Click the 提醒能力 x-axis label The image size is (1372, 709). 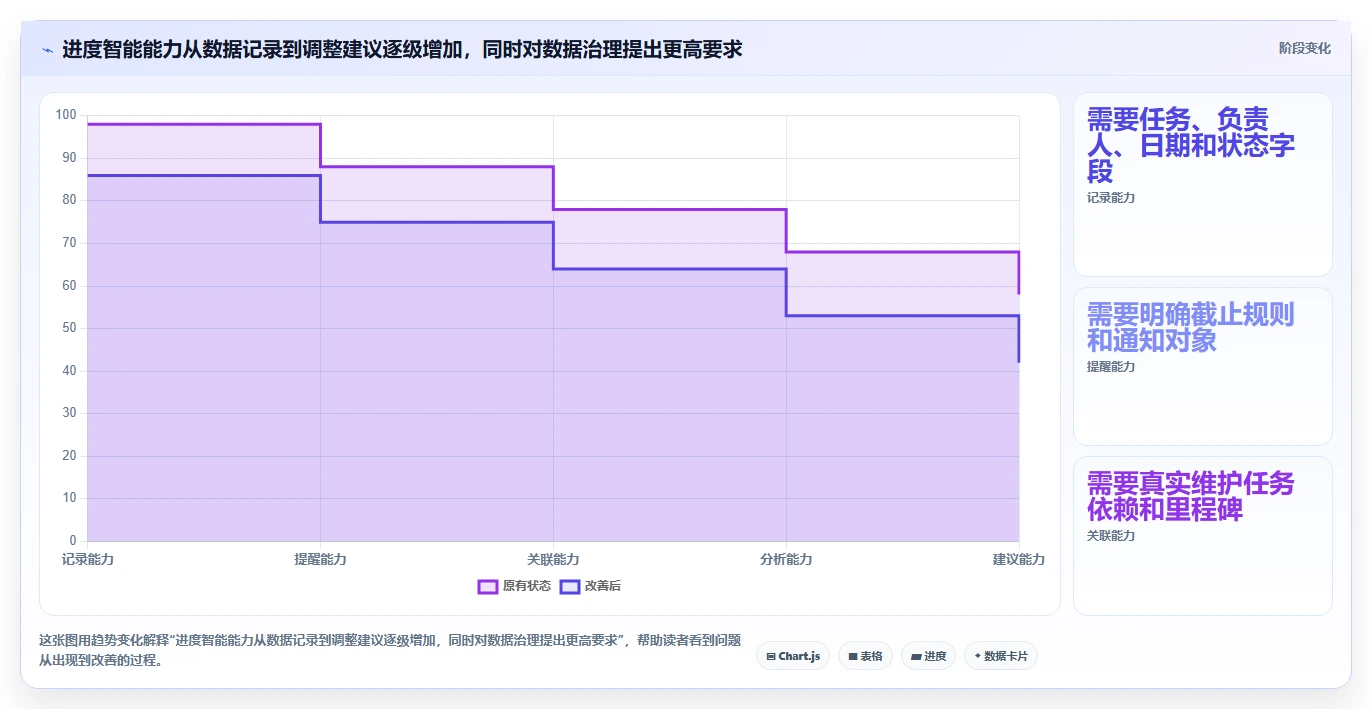(320, 559)
